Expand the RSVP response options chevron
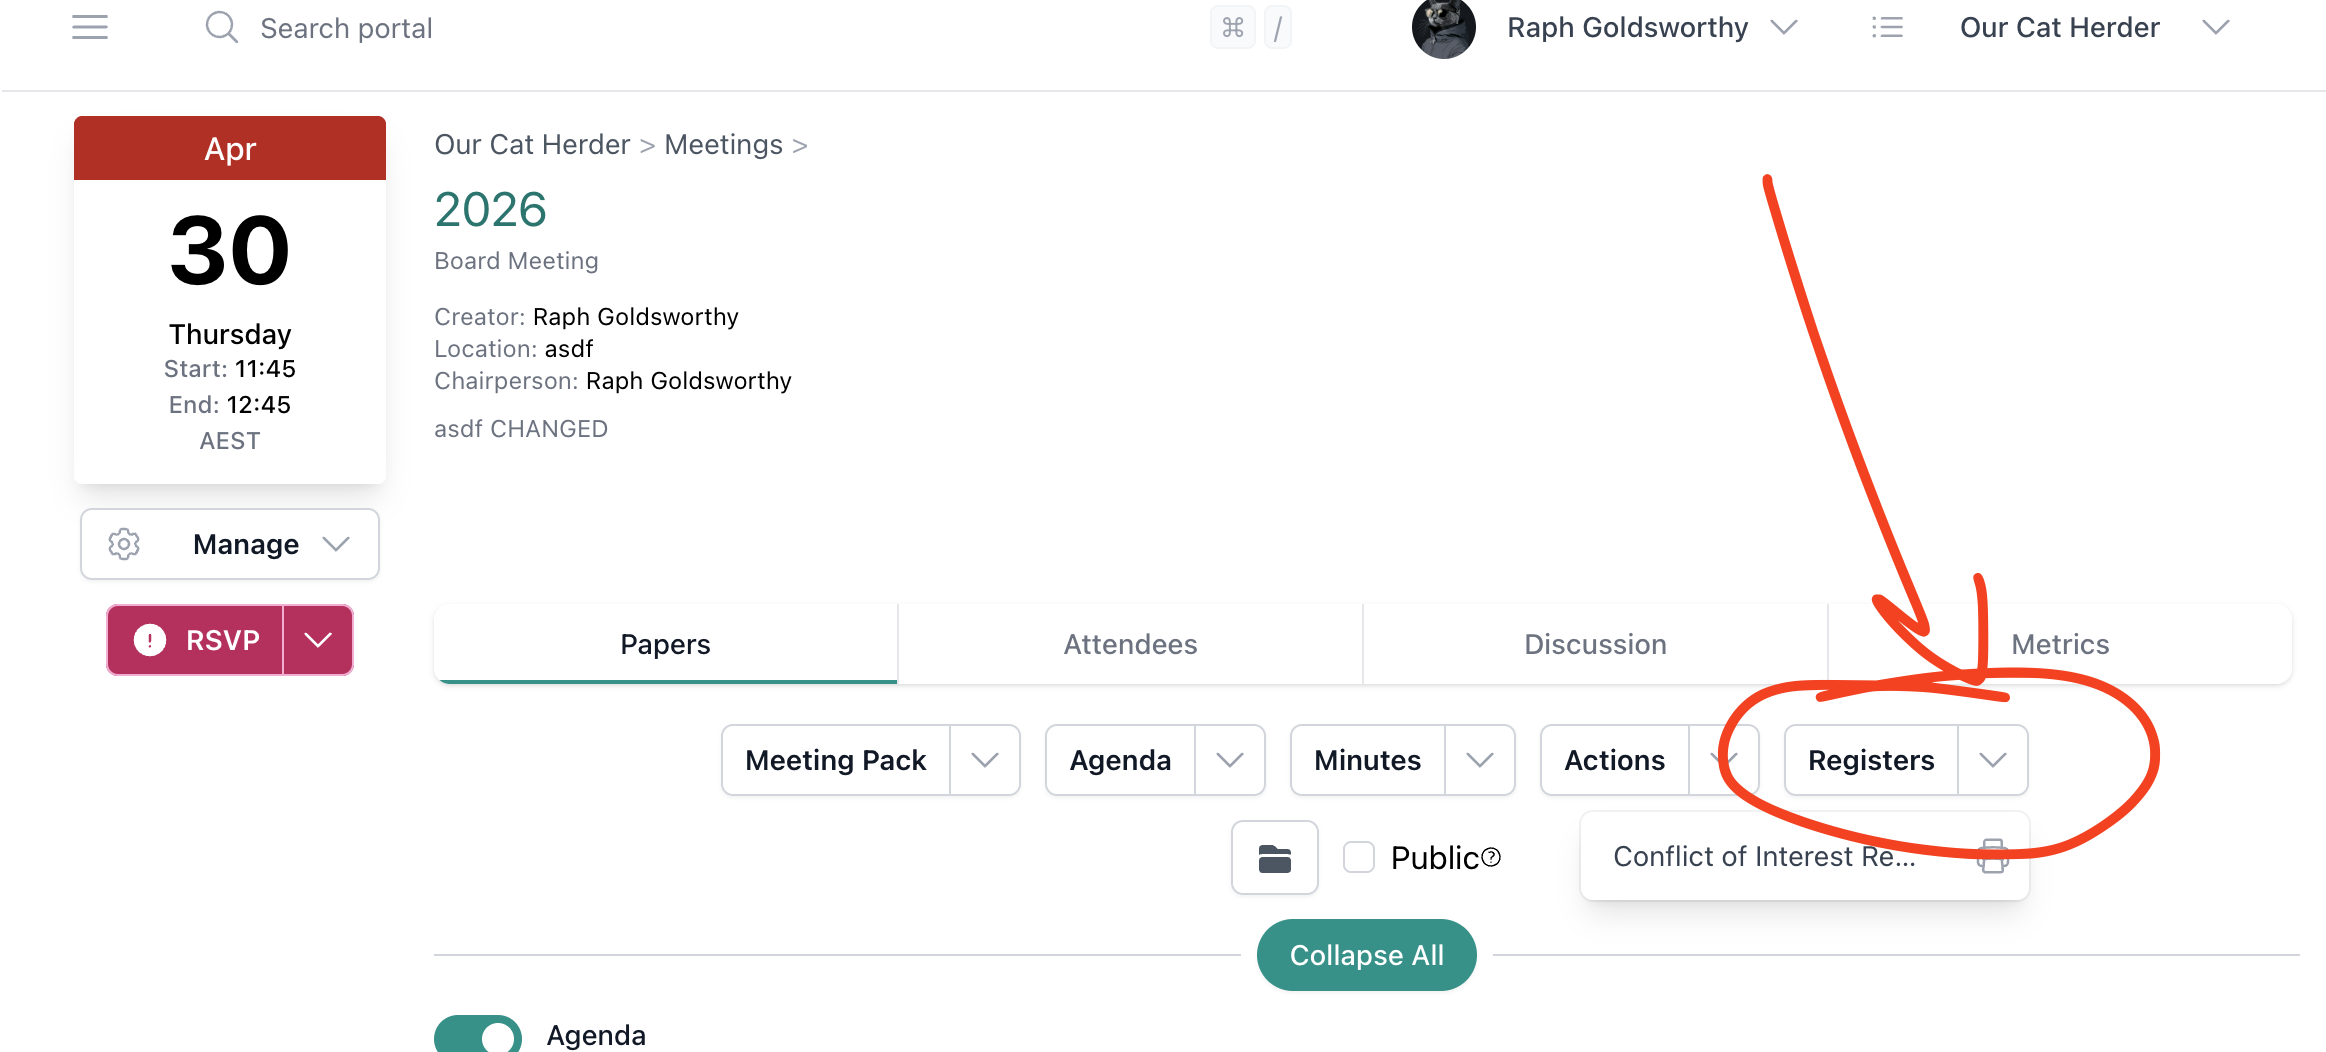 pos(319,640)
